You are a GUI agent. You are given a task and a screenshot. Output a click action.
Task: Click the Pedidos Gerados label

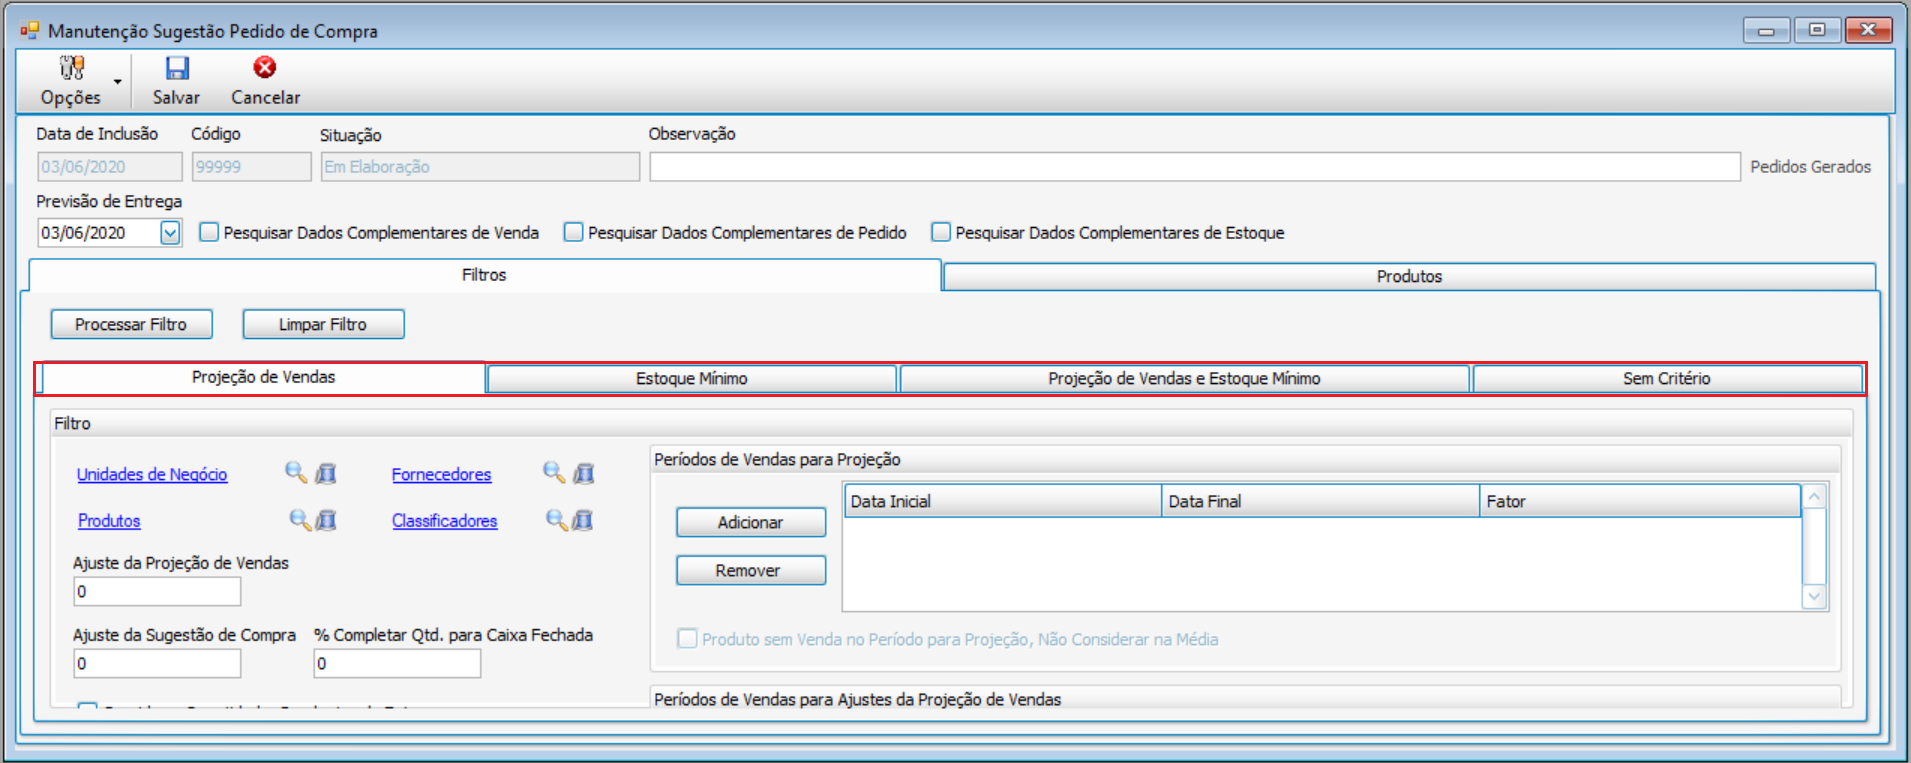coord(1810,167)
